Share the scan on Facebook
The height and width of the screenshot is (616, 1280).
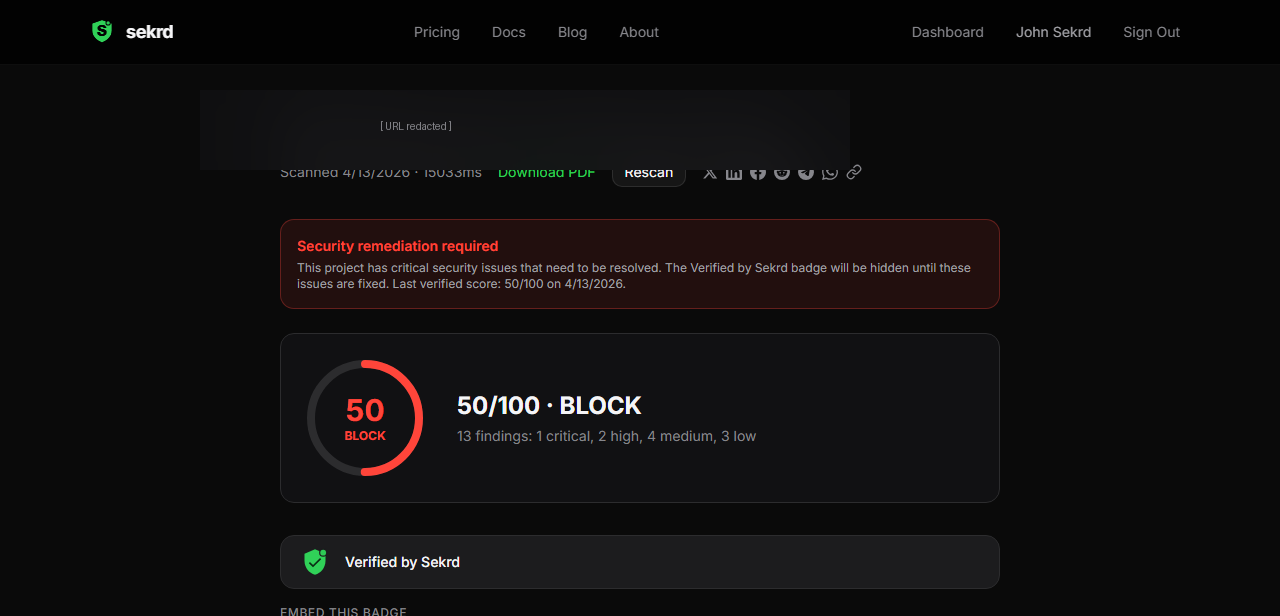pos(757,172)
